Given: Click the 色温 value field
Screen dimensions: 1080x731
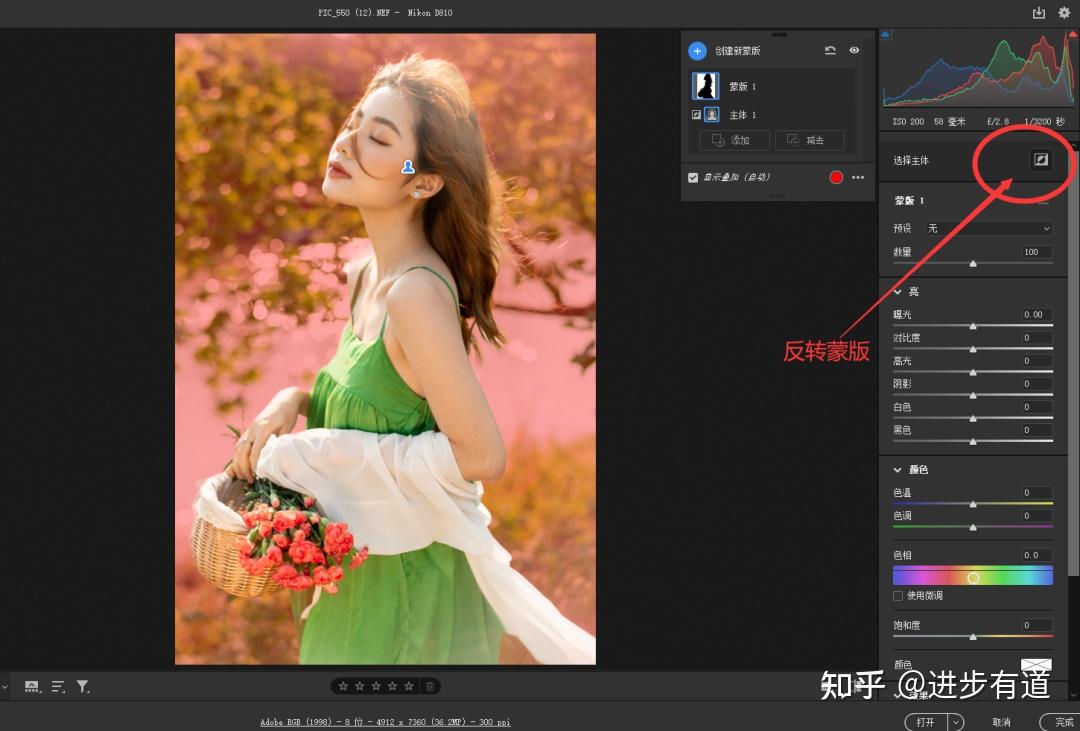Looking at the screenshot, I should click(1037, 493).
